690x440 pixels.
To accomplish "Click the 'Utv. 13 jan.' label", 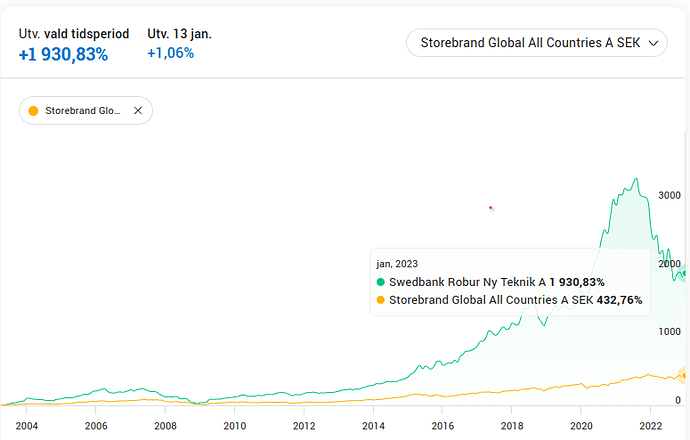I will pyautogui.click(x=179, y=34).
